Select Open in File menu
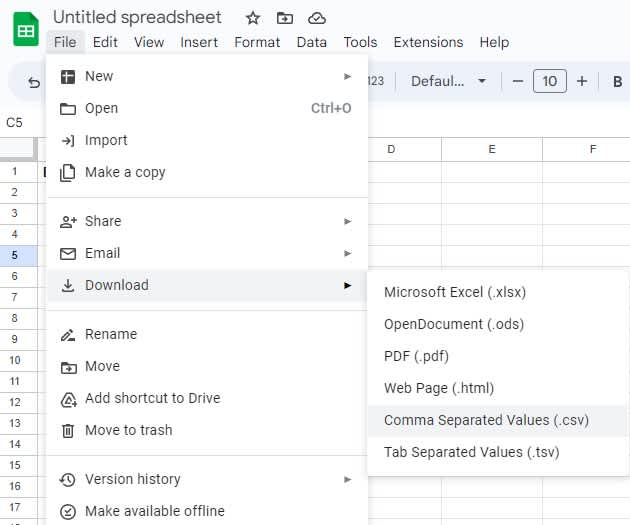630x525 pixels. tap(207, 108)
